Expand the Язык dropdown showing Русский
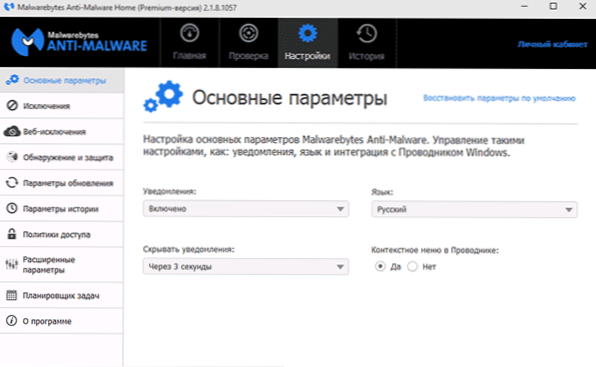 click(x=474, y=209)
